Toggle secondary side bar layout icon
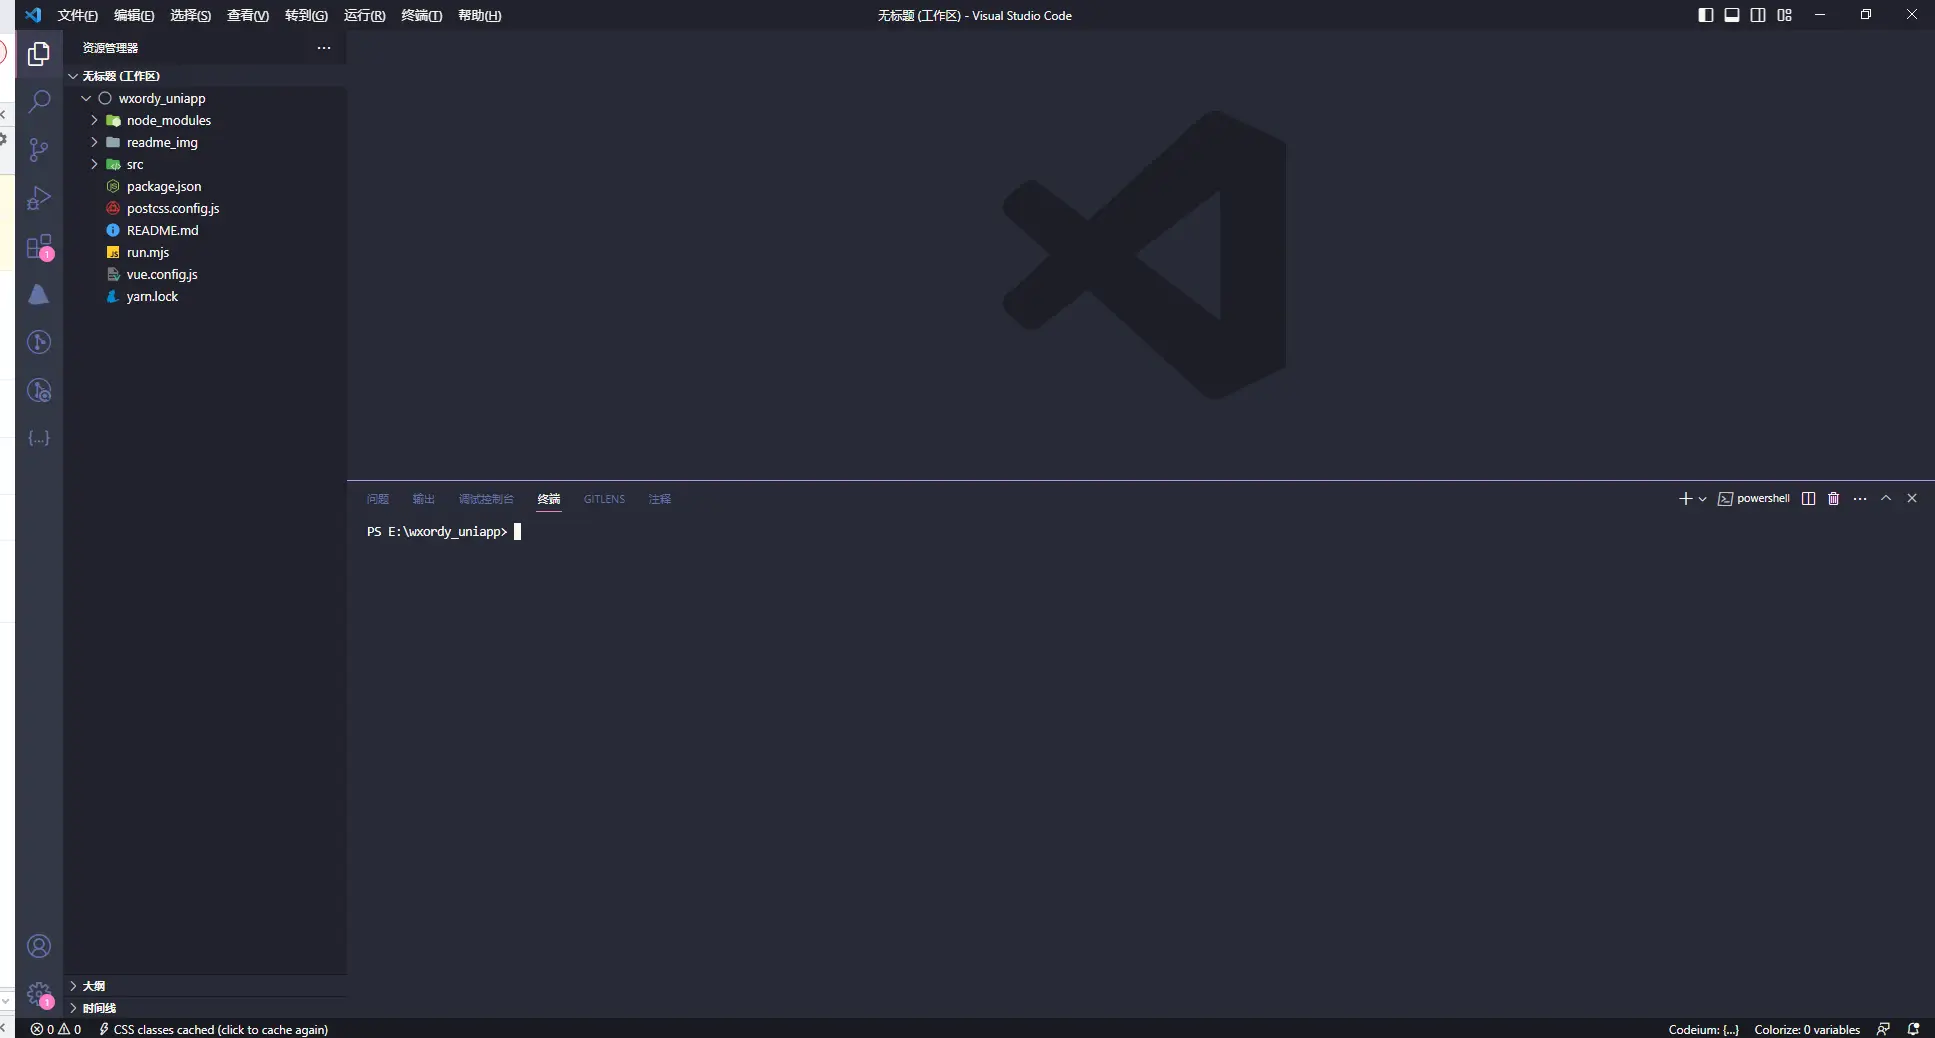The image size is (1935, 1038). pos(1758,15)
